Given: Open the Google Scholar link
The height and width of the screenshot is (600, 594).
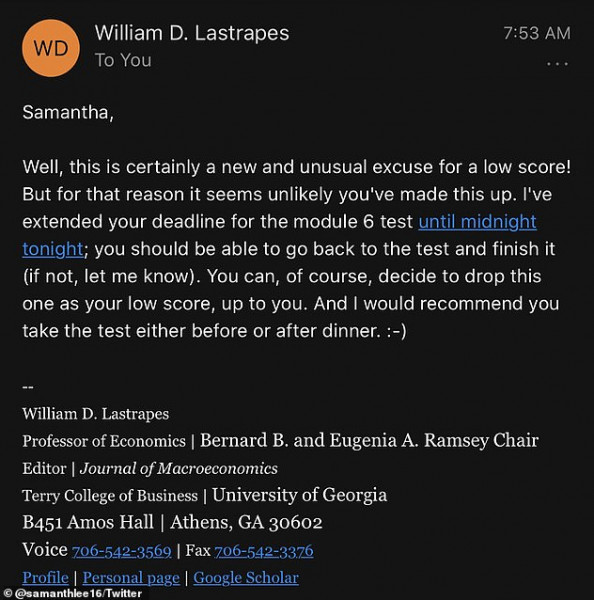Looking at the screenshot, I should point(246,578).
